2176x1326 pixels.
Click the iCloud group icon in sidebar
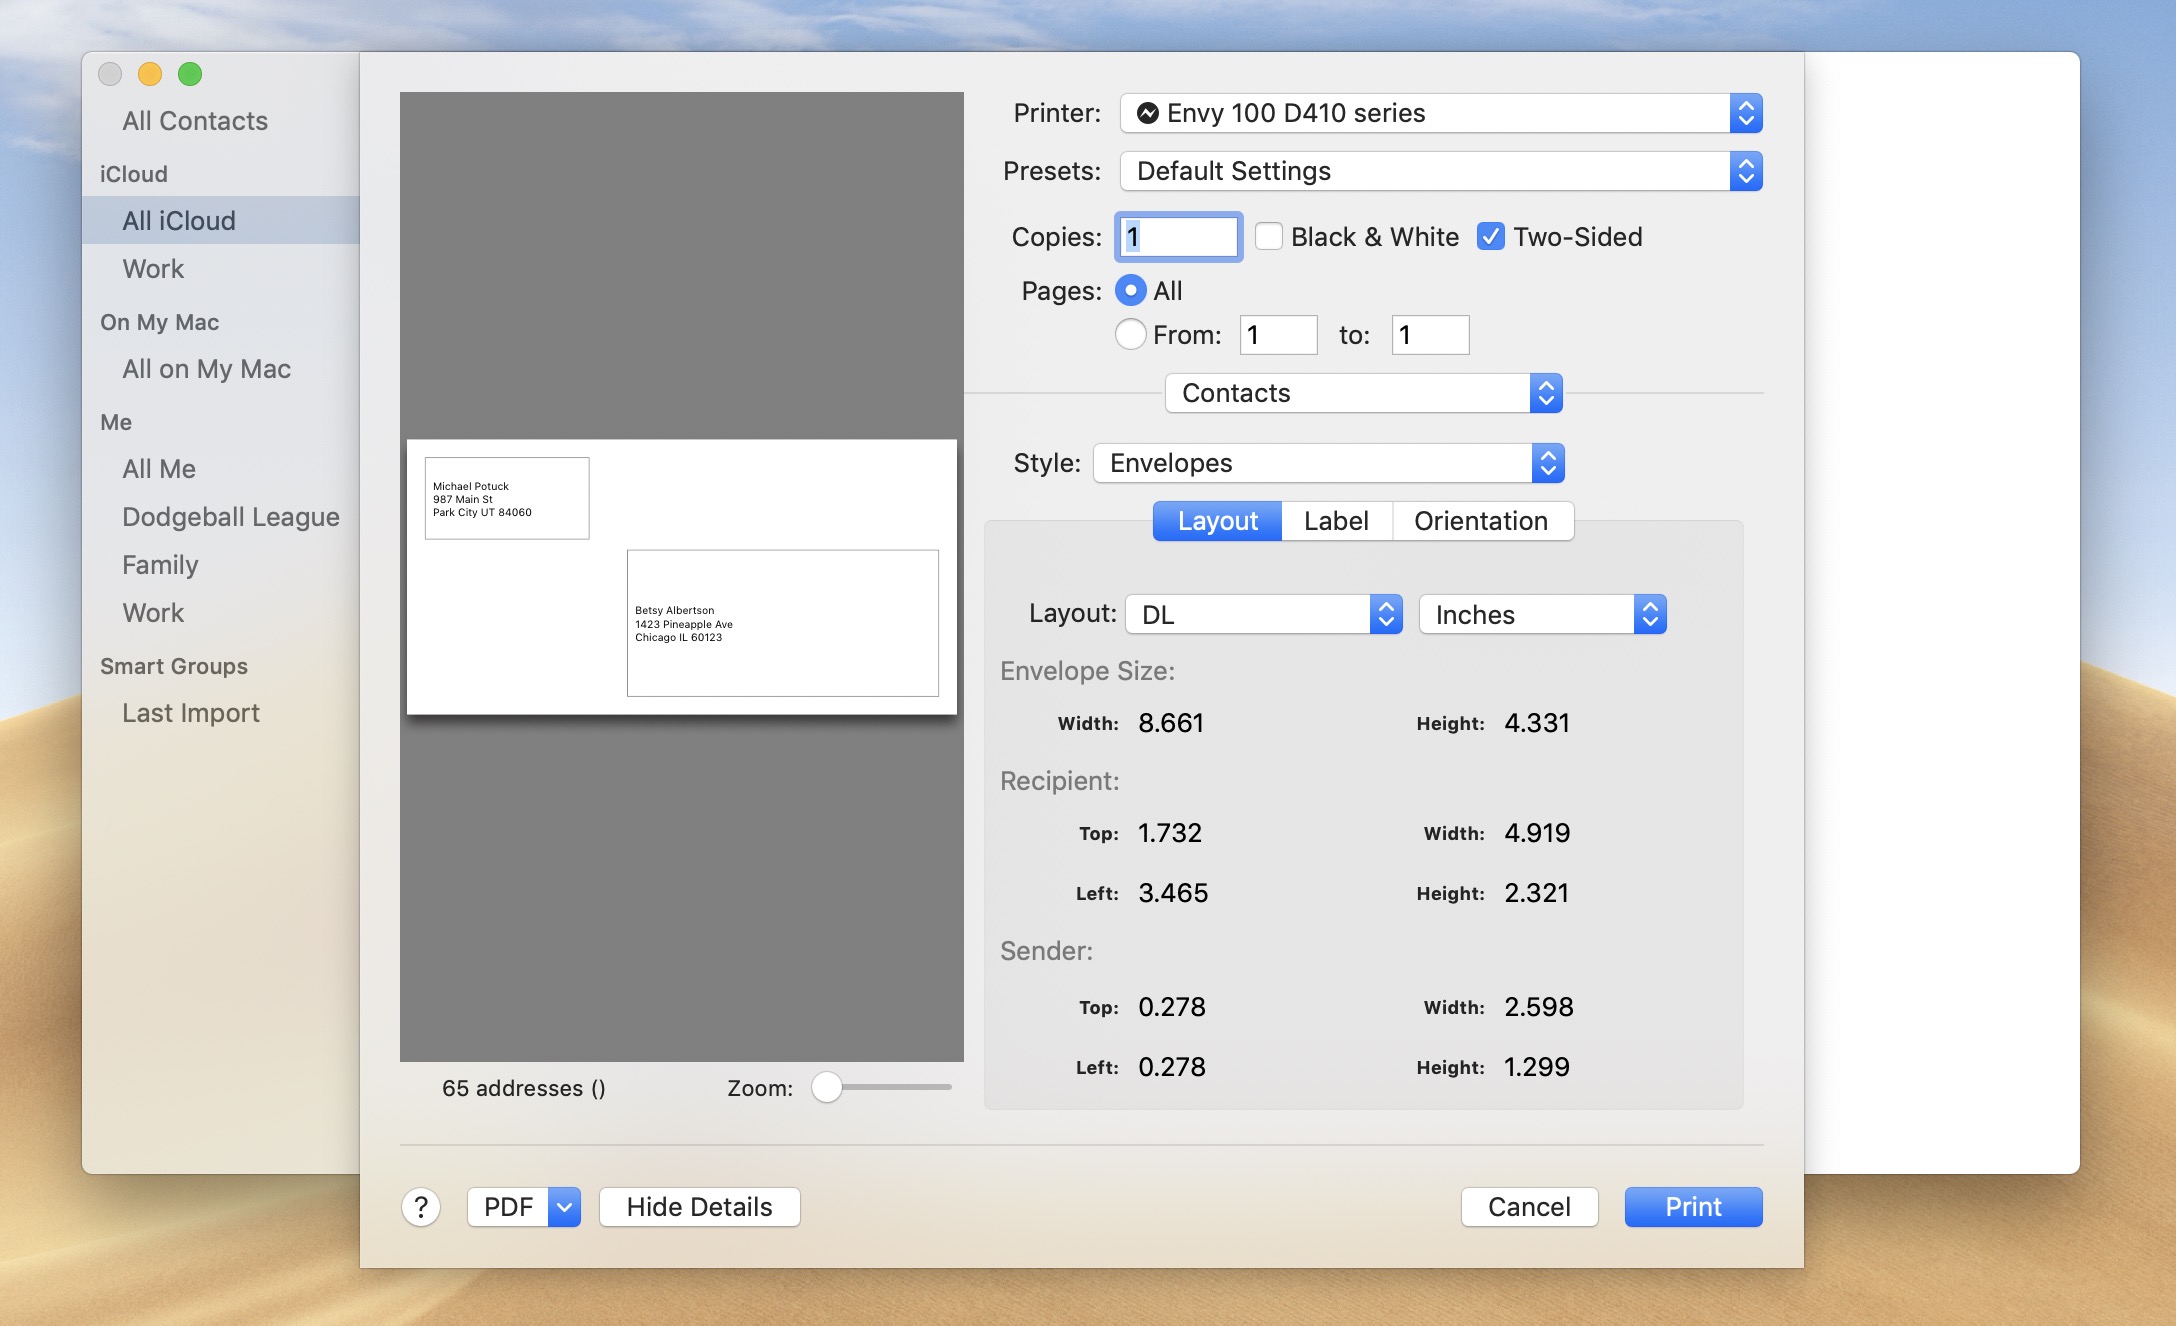132,171
